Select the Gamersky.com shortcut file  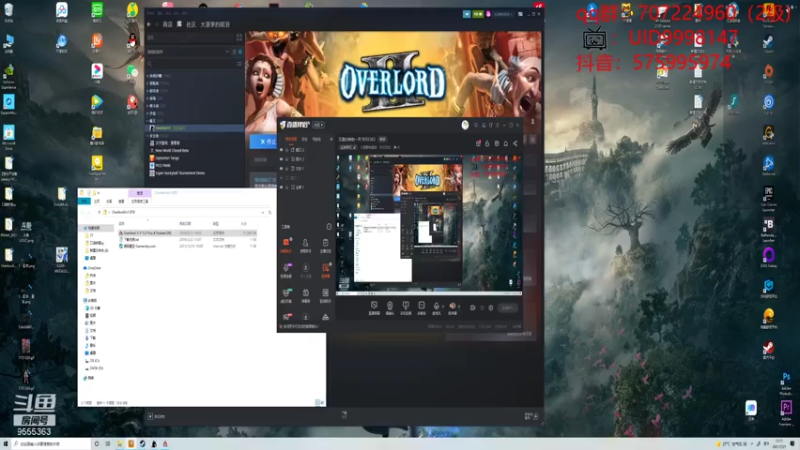139,246
